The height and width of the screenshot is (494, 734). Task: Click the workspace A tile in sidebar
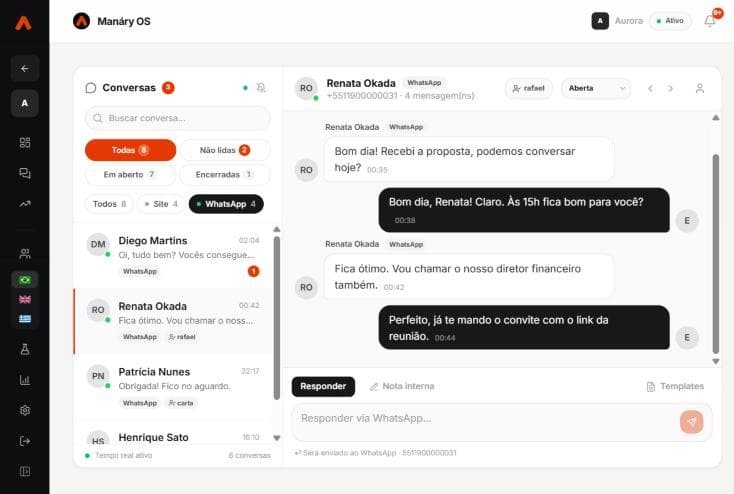pyautogui.click(x=25, y=103)
